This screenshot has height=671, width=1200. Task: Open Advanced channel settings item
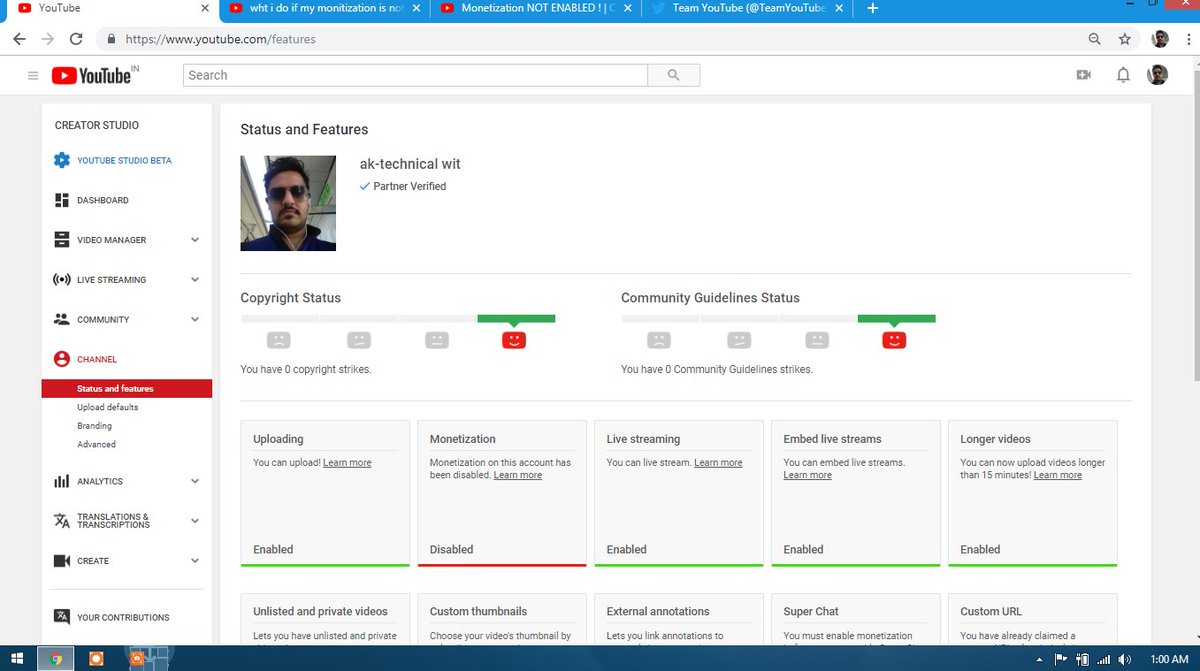pos(96,444)
